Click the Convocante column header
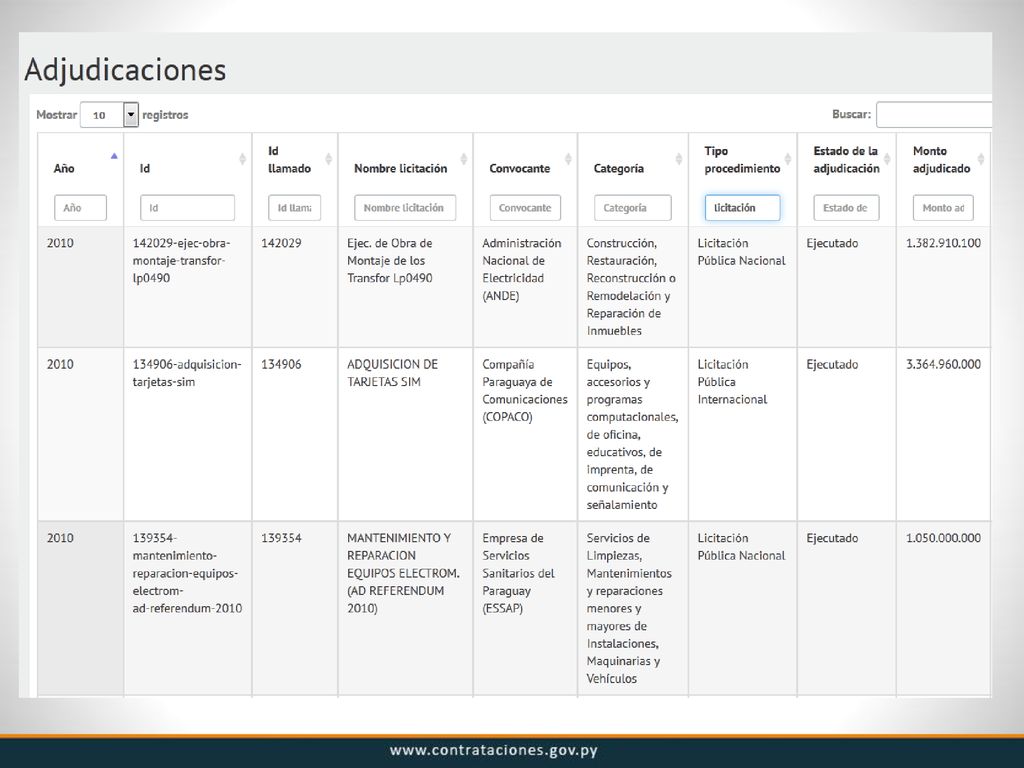Screen dimensions: 1024x768 tap(520, 168)
